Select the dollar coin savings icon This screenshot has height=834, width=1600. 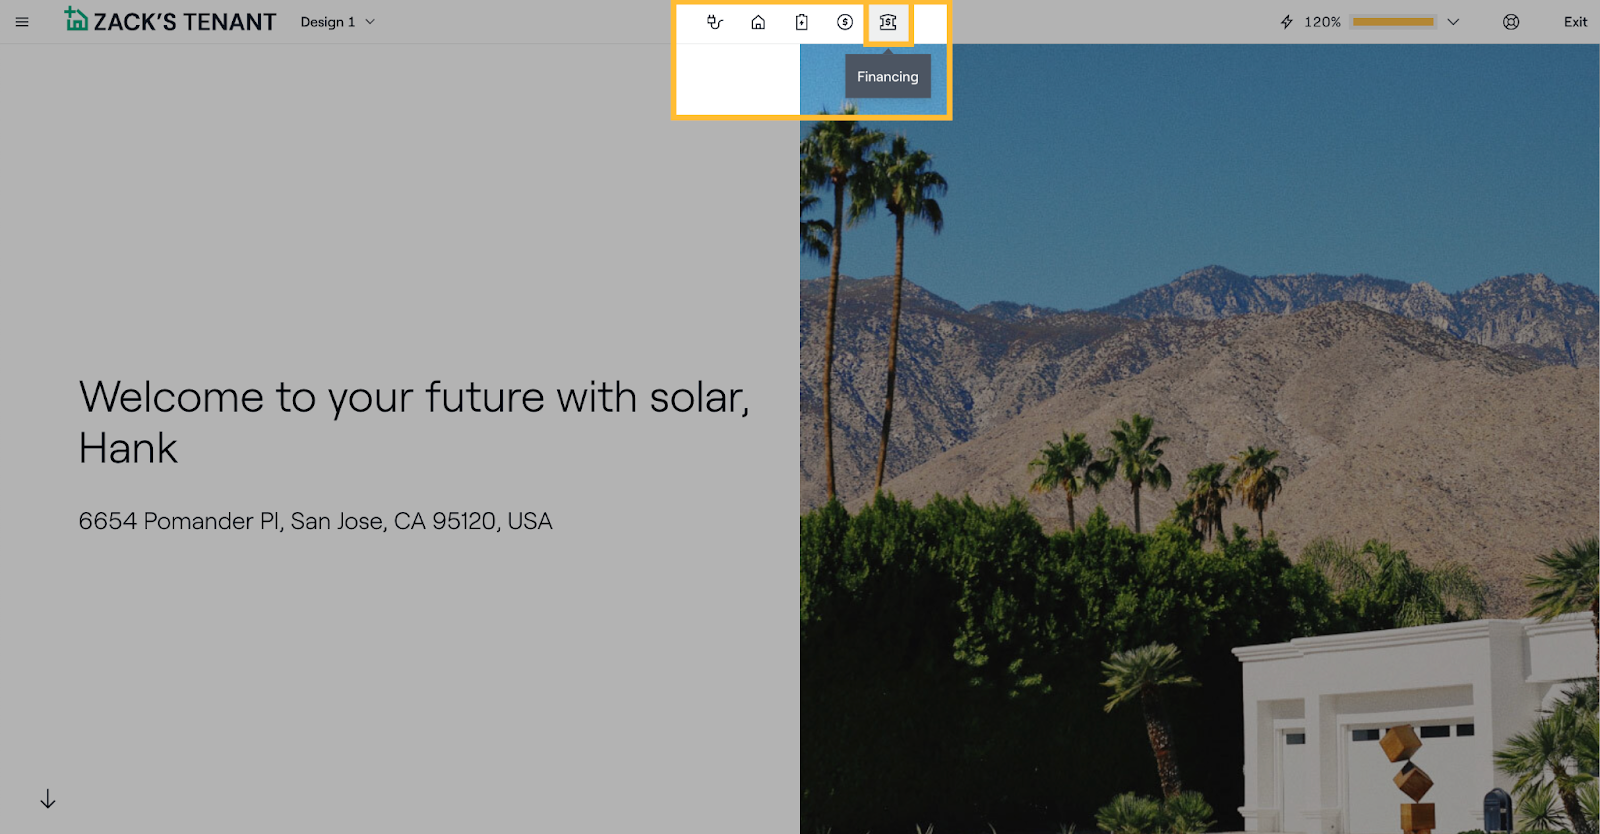click(x=845, y=22)
